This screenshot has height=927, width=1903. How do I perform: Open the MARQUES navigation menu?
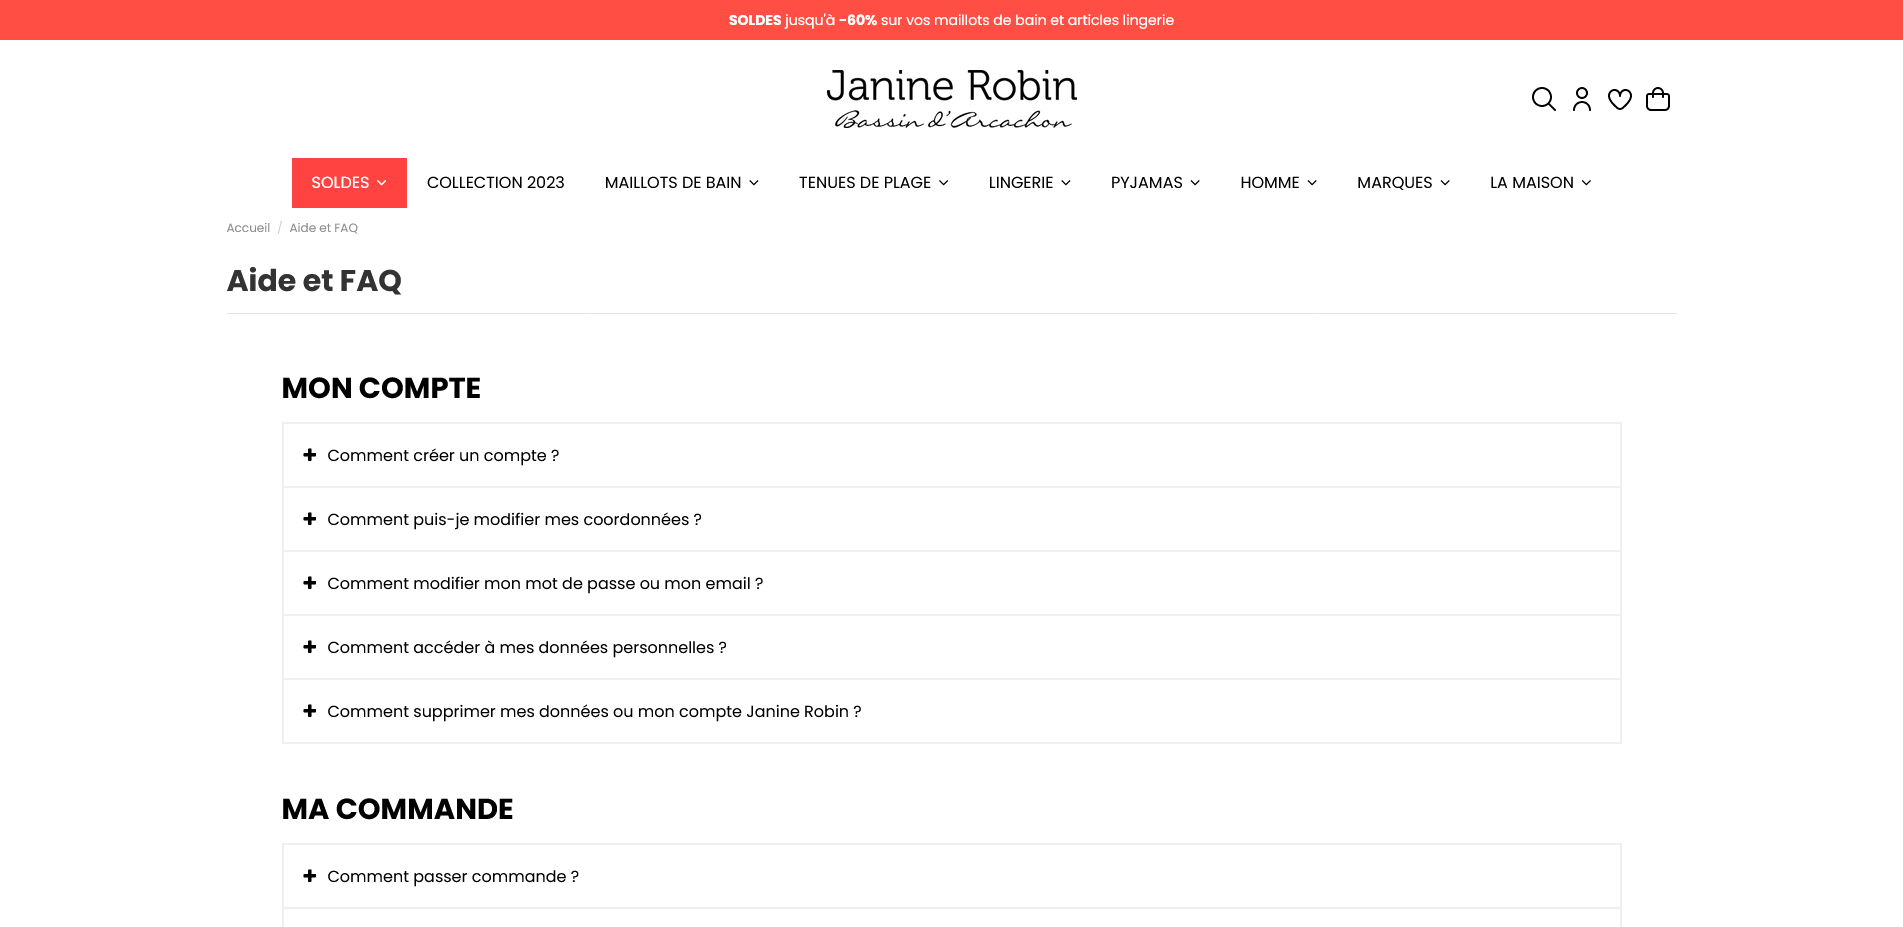(1403, 183)
